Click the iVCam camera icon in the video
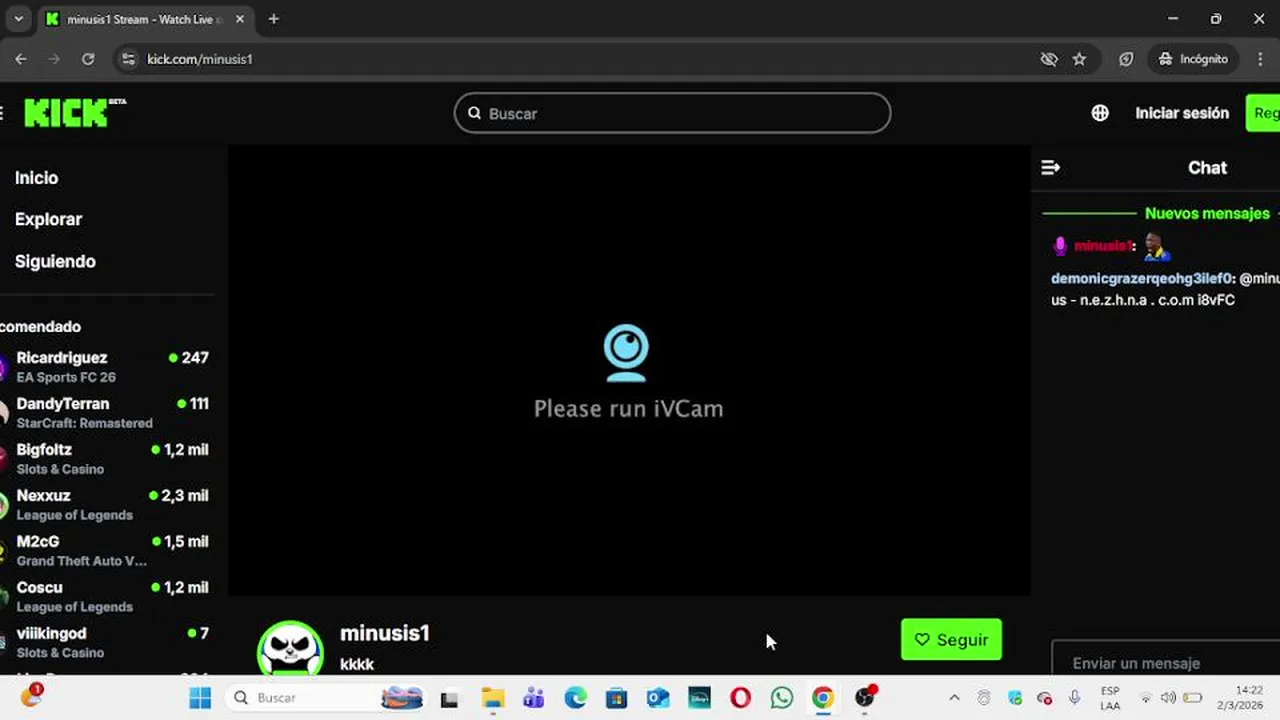Screen dimensions: 1280x720 click(627, 353)
